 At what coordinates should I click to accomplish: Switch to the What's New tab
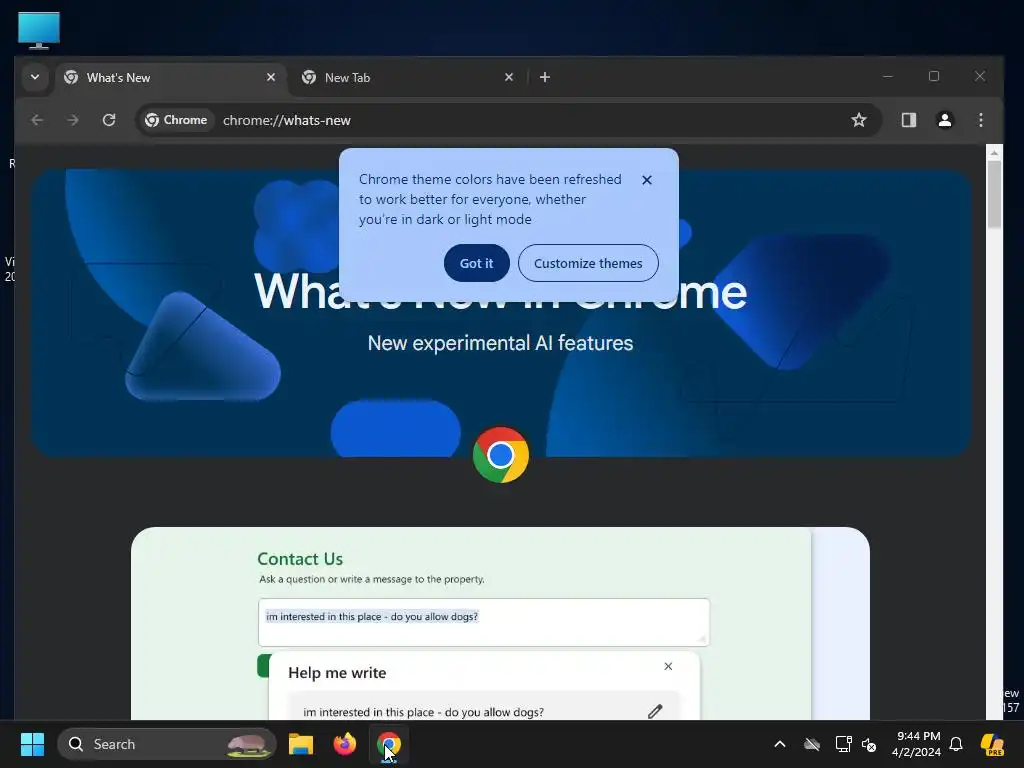pyautogui.click(x=171, y=78)
